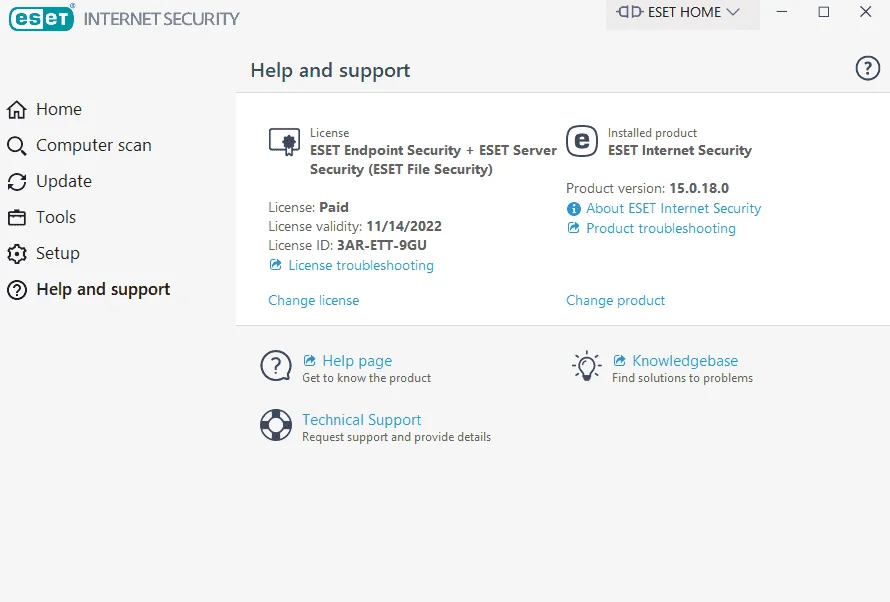
Task: Open Technical Support link
Action: tap(362, 420)
